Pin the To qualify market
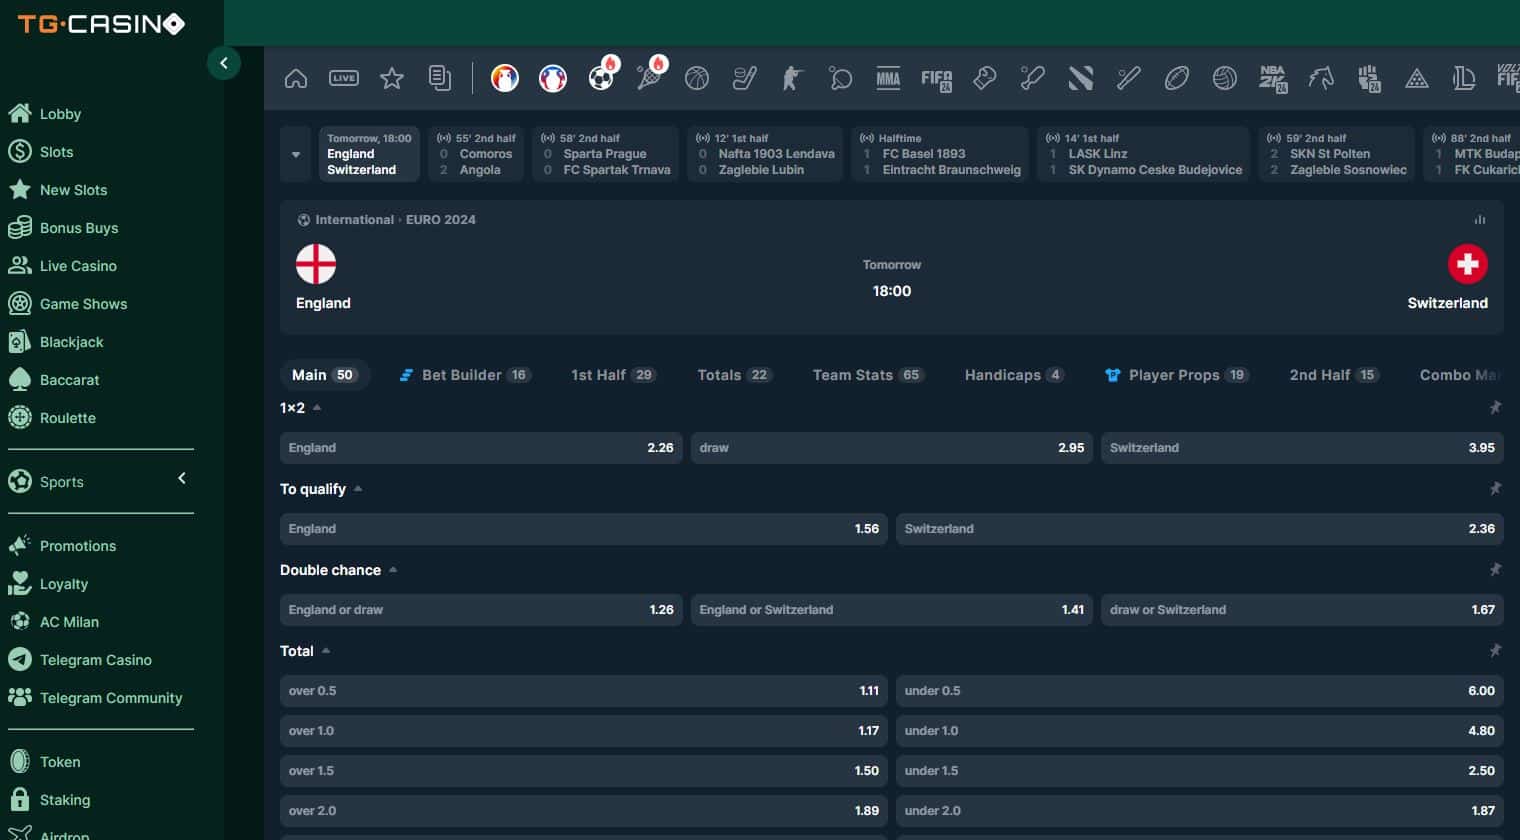Viewport: 1520px width, 840px height. point(1495,488)
